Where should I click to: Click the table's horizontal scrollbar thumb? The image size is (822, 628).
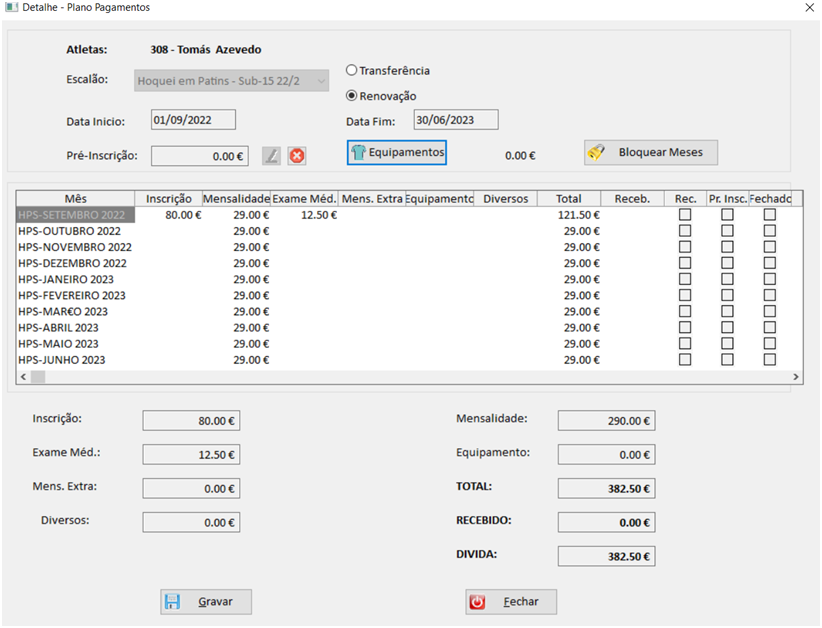(38, 376)
